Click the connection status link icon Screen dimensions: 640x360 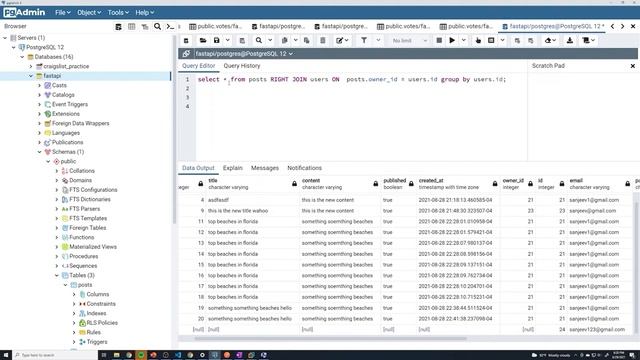(186, 53)
